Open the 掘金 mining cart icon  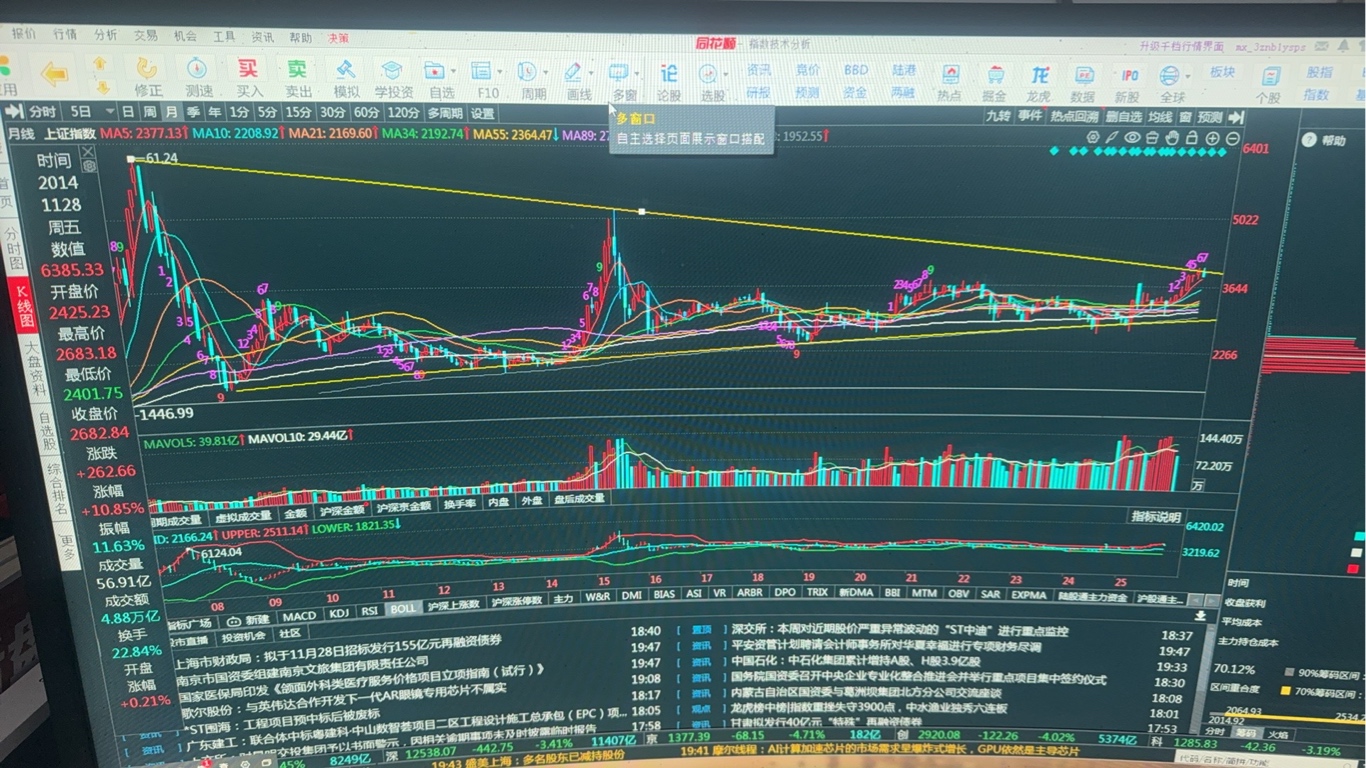click(x=995, y=75)
